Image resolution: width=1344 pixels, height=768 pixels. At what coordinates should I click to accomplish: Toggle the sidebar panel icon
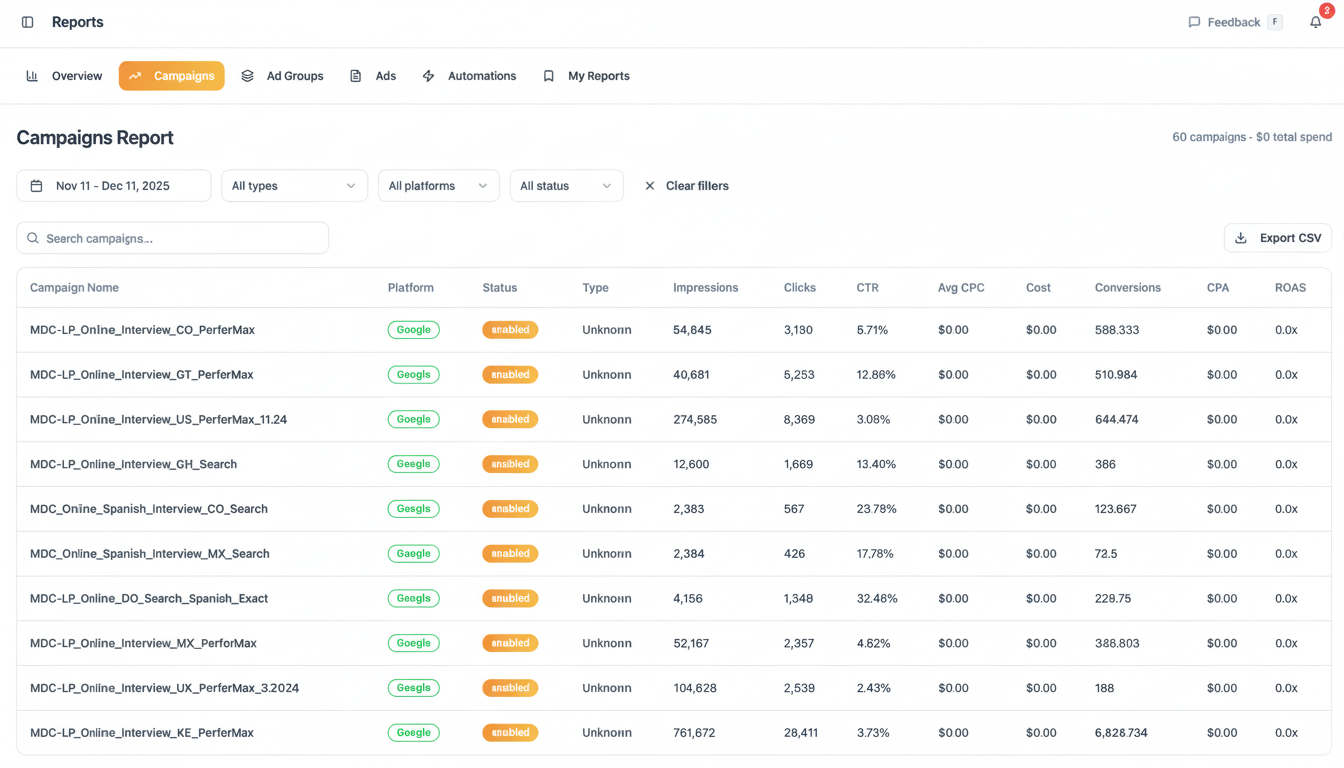pyautogui.click(x=28, y=22)
